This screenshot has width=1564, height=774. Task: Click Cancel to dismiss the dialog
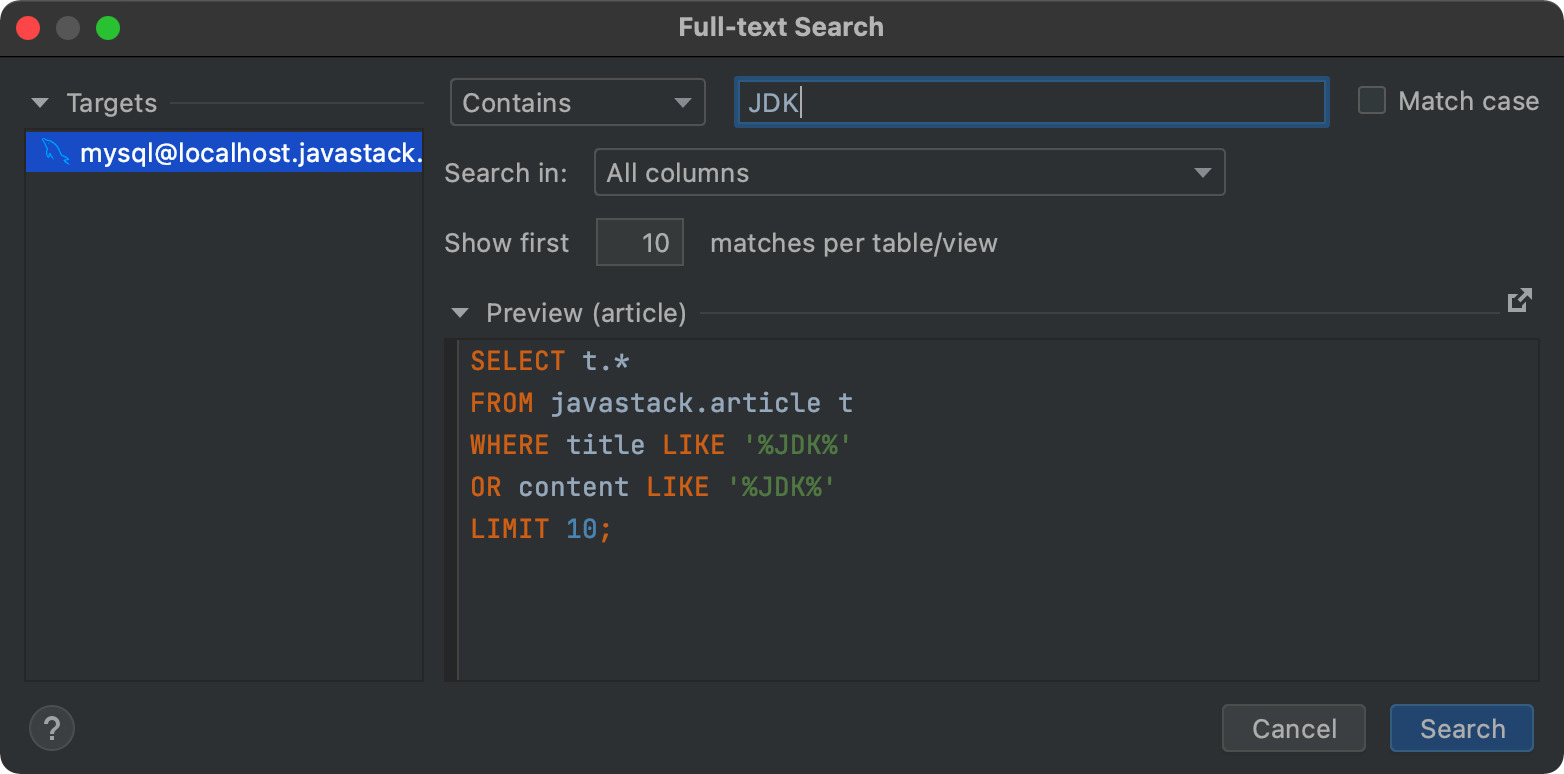pyautogui.click(x=1294, y=728)
